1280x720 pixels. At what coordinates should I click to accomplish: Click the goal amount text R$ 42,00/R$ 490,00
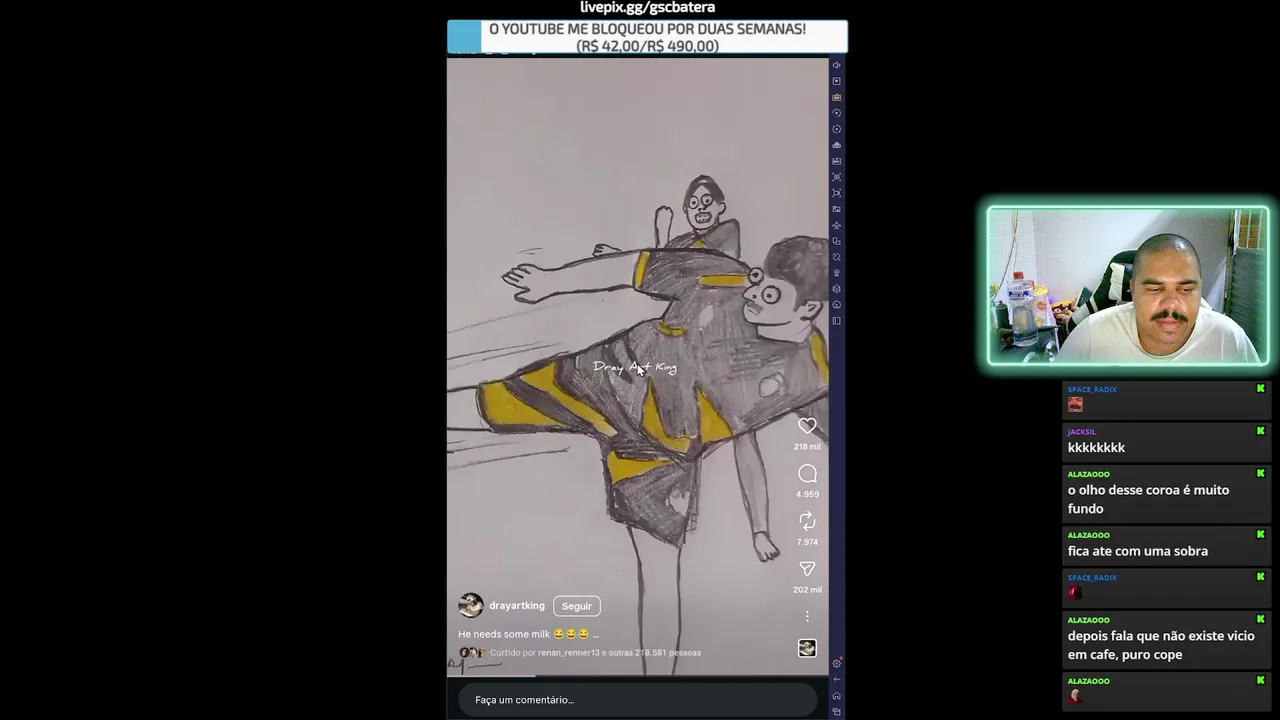647,46
